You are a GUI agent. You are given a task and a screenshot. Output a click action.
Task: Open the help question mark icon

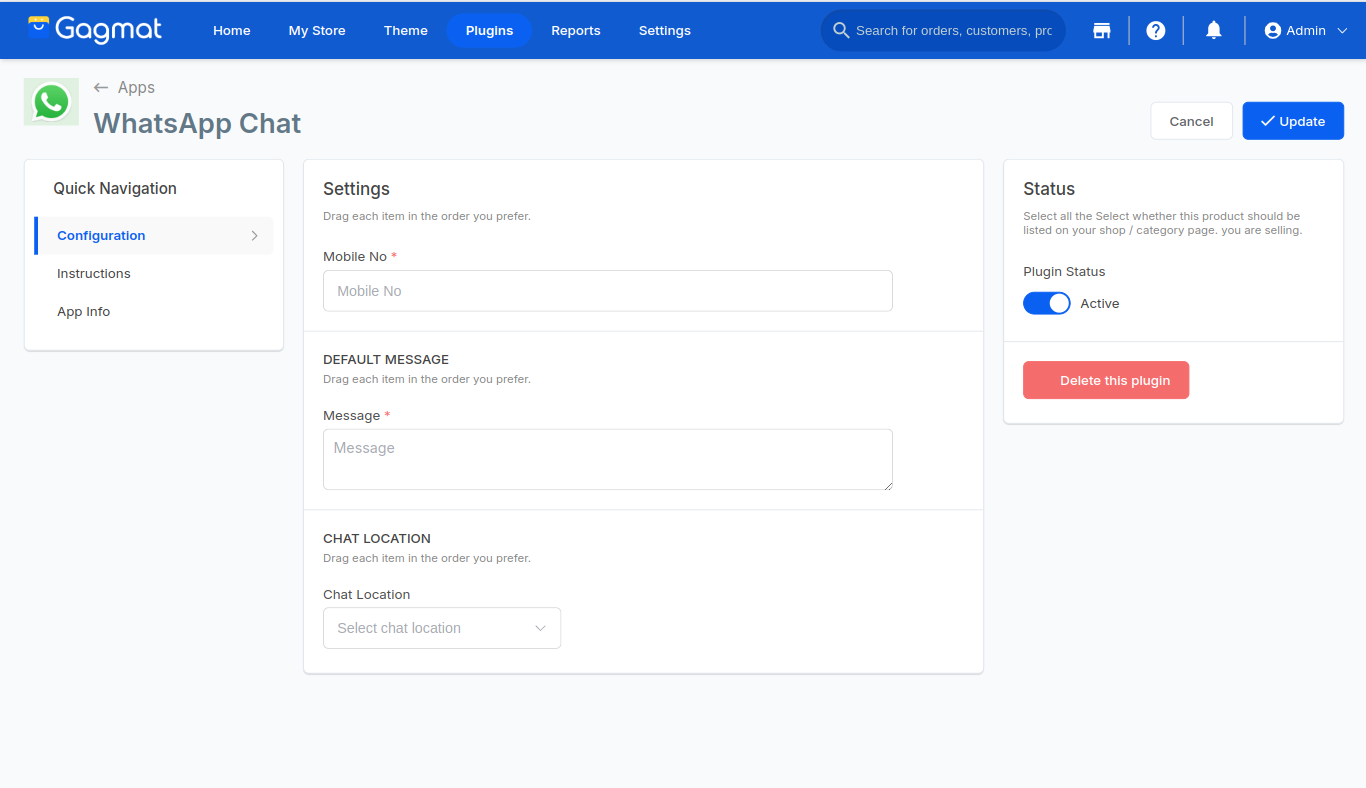(1156, 31)
